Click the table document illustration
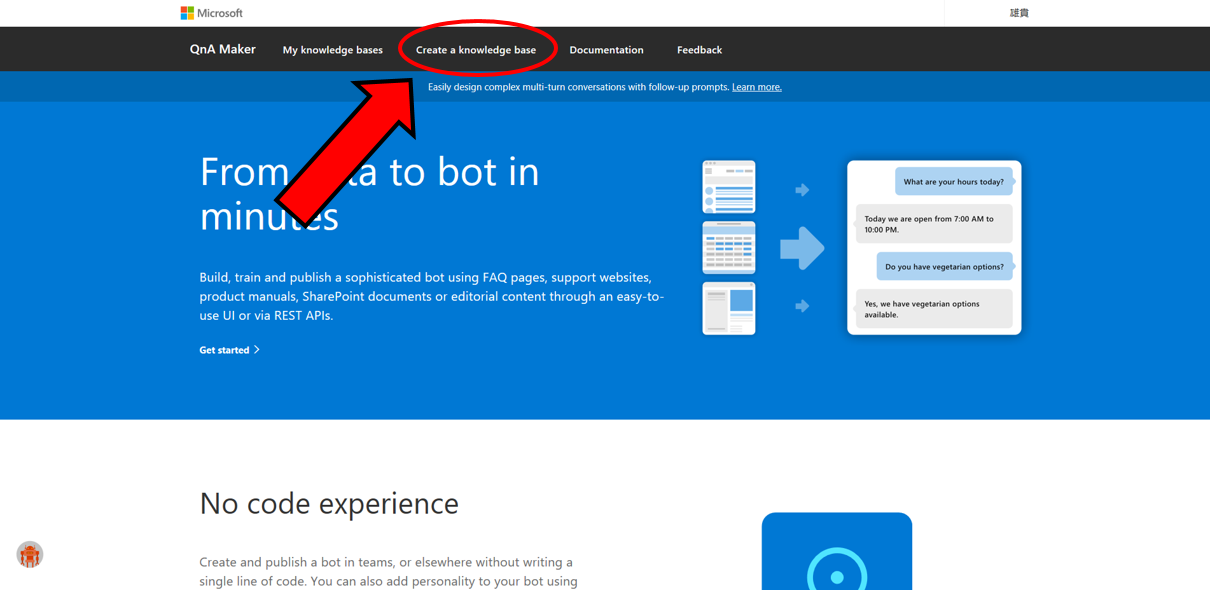 pos(729,247)
